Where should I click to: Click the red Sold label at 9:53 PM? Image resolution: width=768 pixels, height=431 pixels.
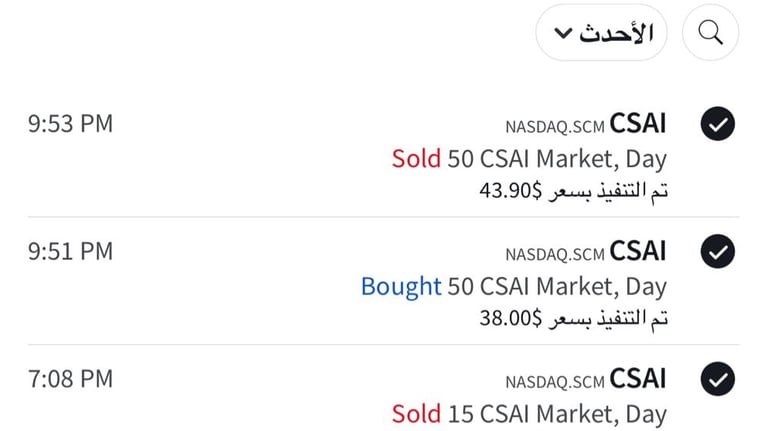(x=416, y=159)
